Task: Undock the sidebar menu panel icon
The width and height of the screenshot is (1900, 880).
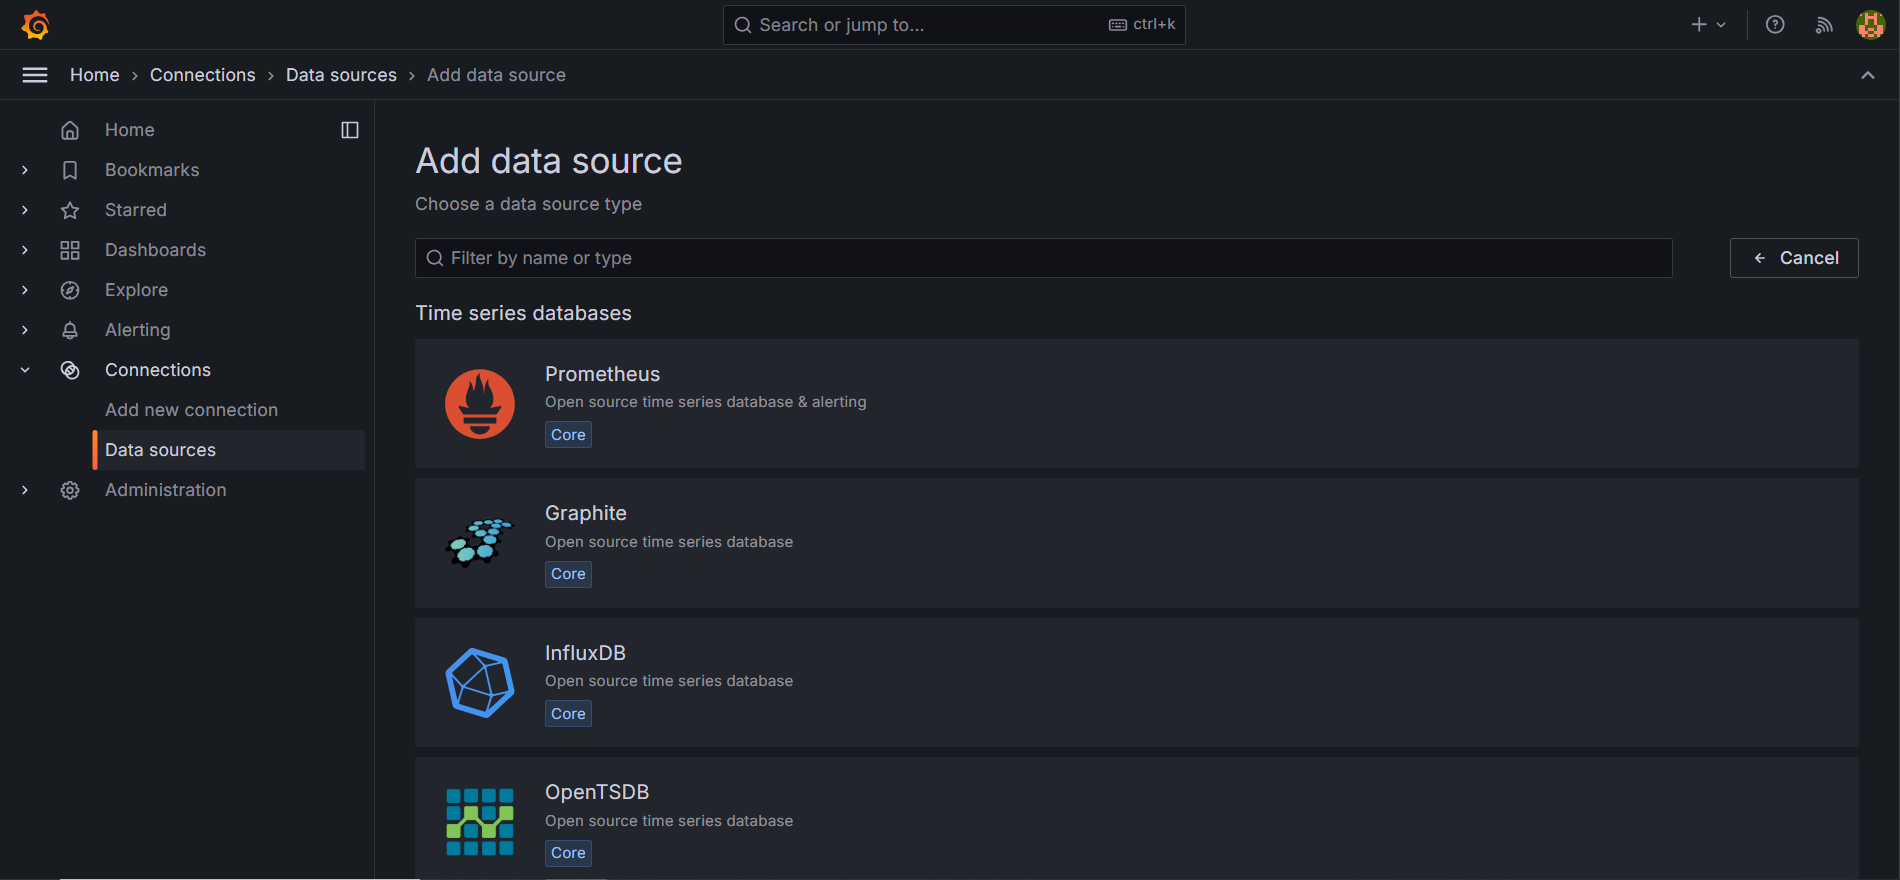Action: point(350,130)
